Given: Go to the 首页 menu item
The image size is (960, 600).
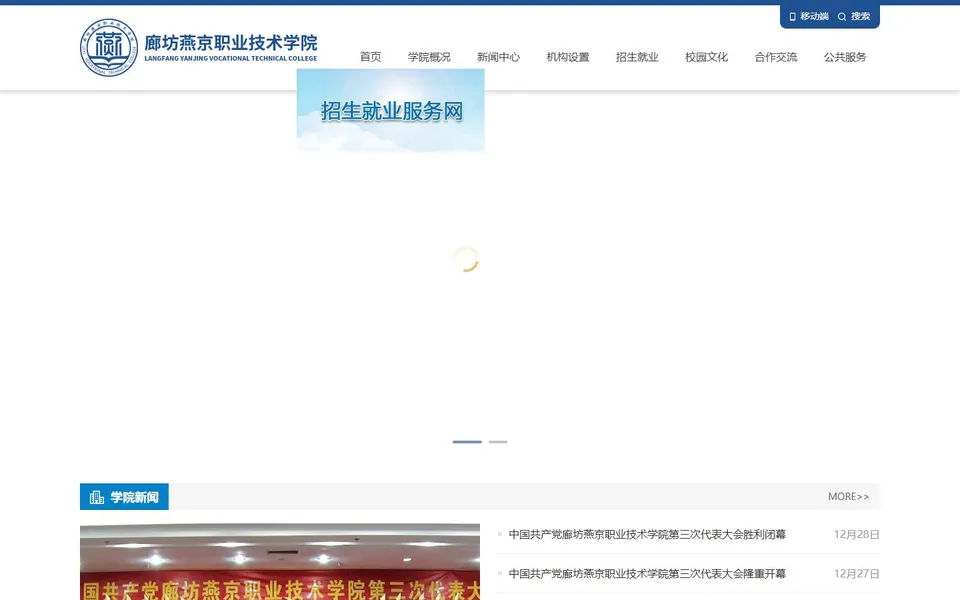Looking at the screenshot, I should 370,57.
